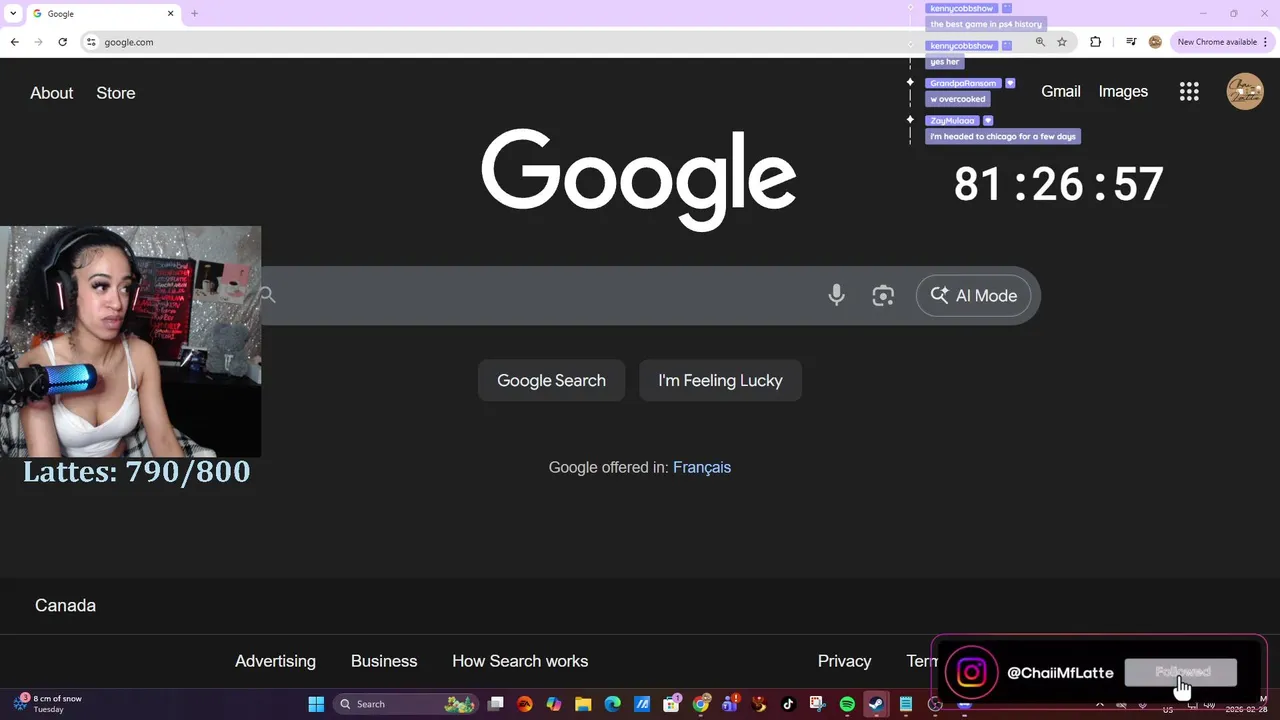1280x720 pixels.
Task: Open the Google apps grid
Action: [x=1189, y=92]
